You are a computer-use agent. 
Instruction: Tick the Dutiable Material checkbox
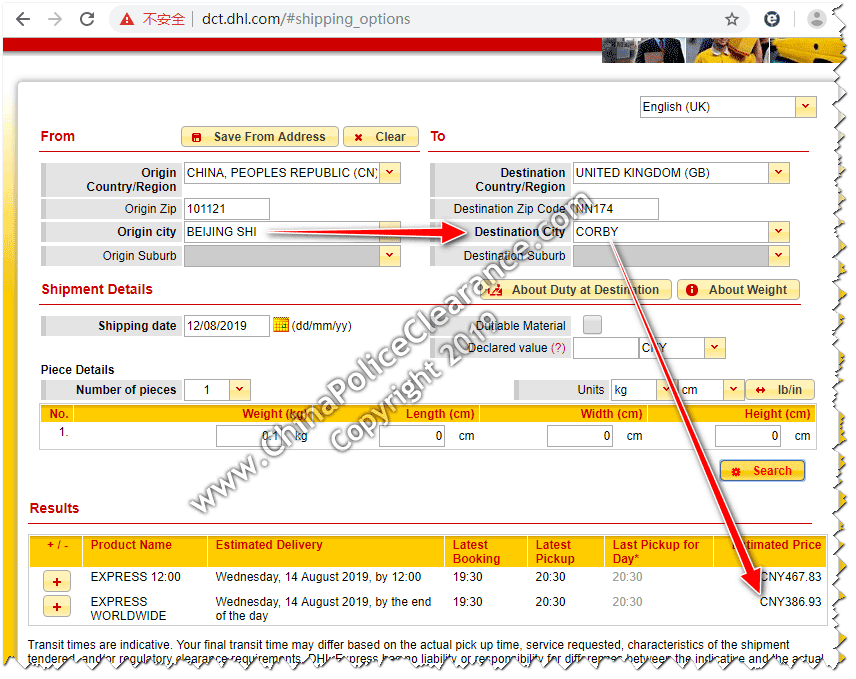coord(592,325)
